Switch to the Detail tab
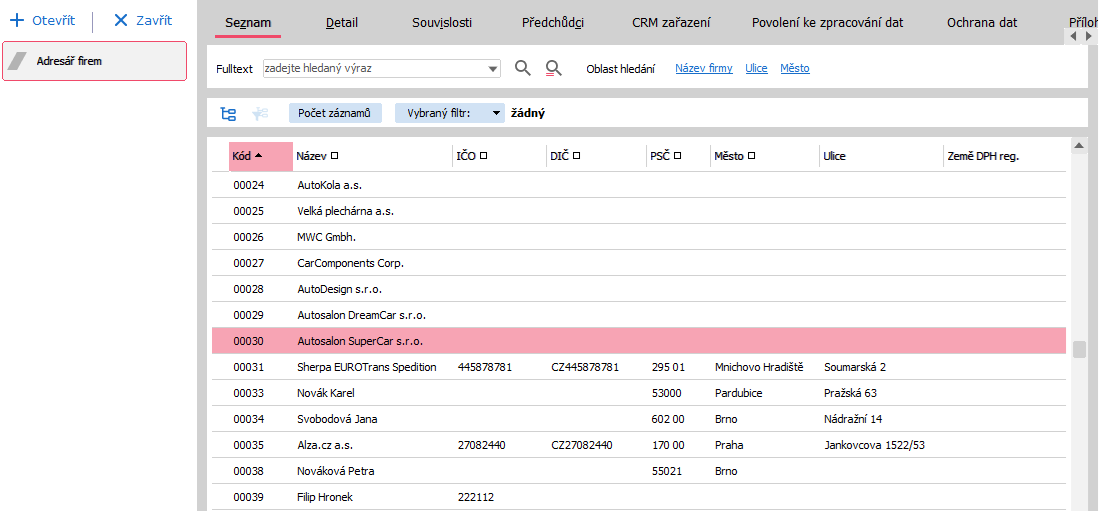Screen dimensions: 1099x511 click(x=341, y=22)
